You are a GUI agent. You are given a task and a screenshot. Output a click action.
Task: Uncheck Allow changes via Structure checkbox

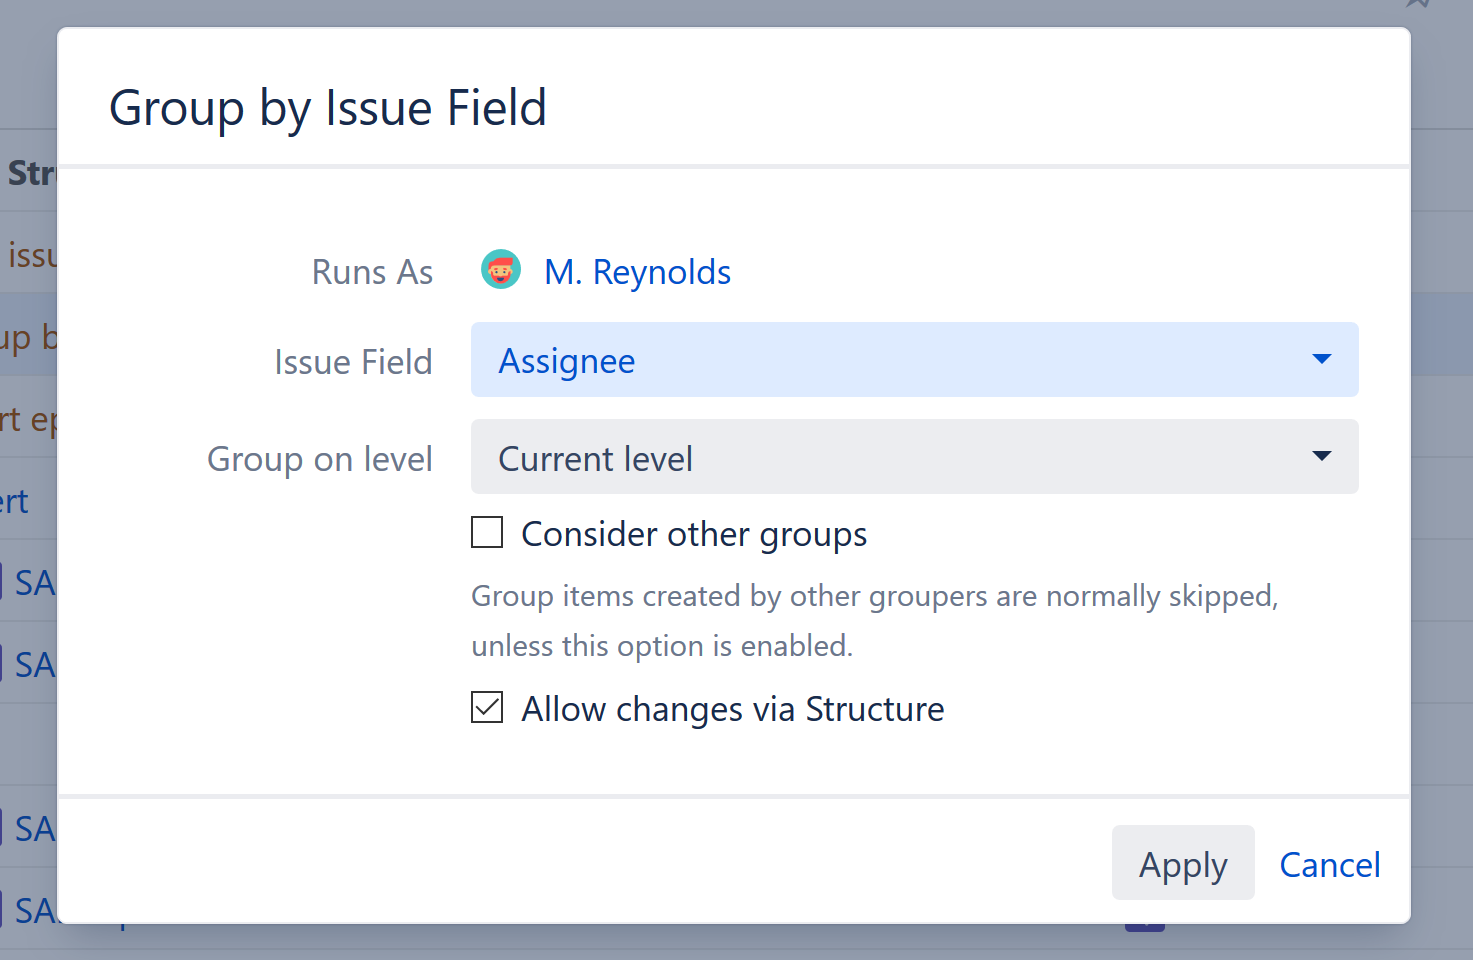click(x=487, y=708)
